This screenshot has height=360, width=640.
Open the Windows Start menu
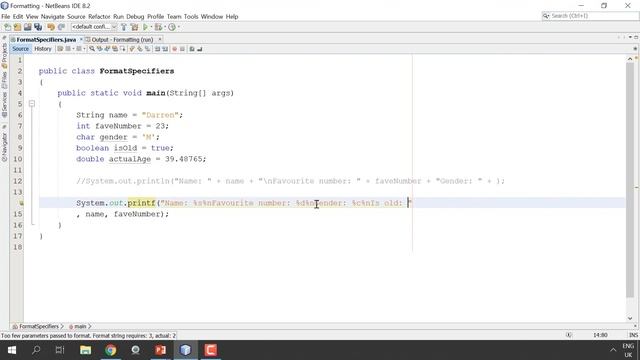[12, 350]
